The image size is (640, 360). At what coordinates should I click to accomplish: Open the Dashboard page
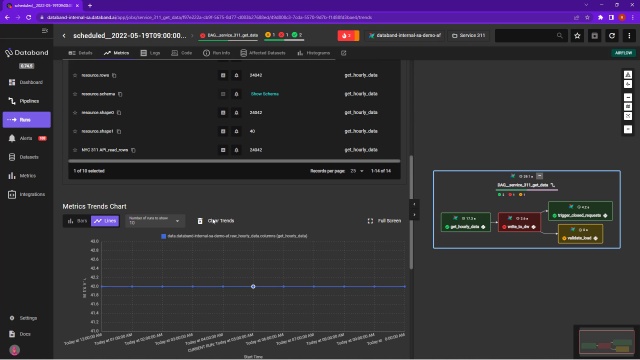26,82
